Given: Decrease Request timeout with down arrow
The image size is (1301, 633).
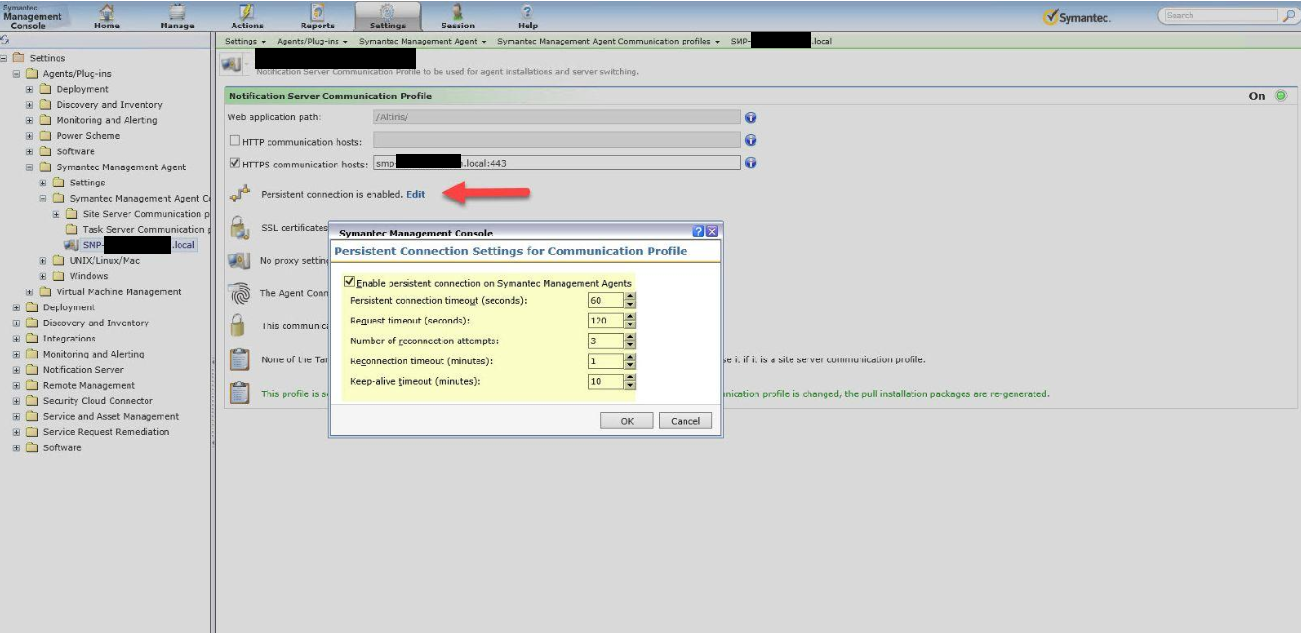Looking at the screenshot, I should [630, 325].
